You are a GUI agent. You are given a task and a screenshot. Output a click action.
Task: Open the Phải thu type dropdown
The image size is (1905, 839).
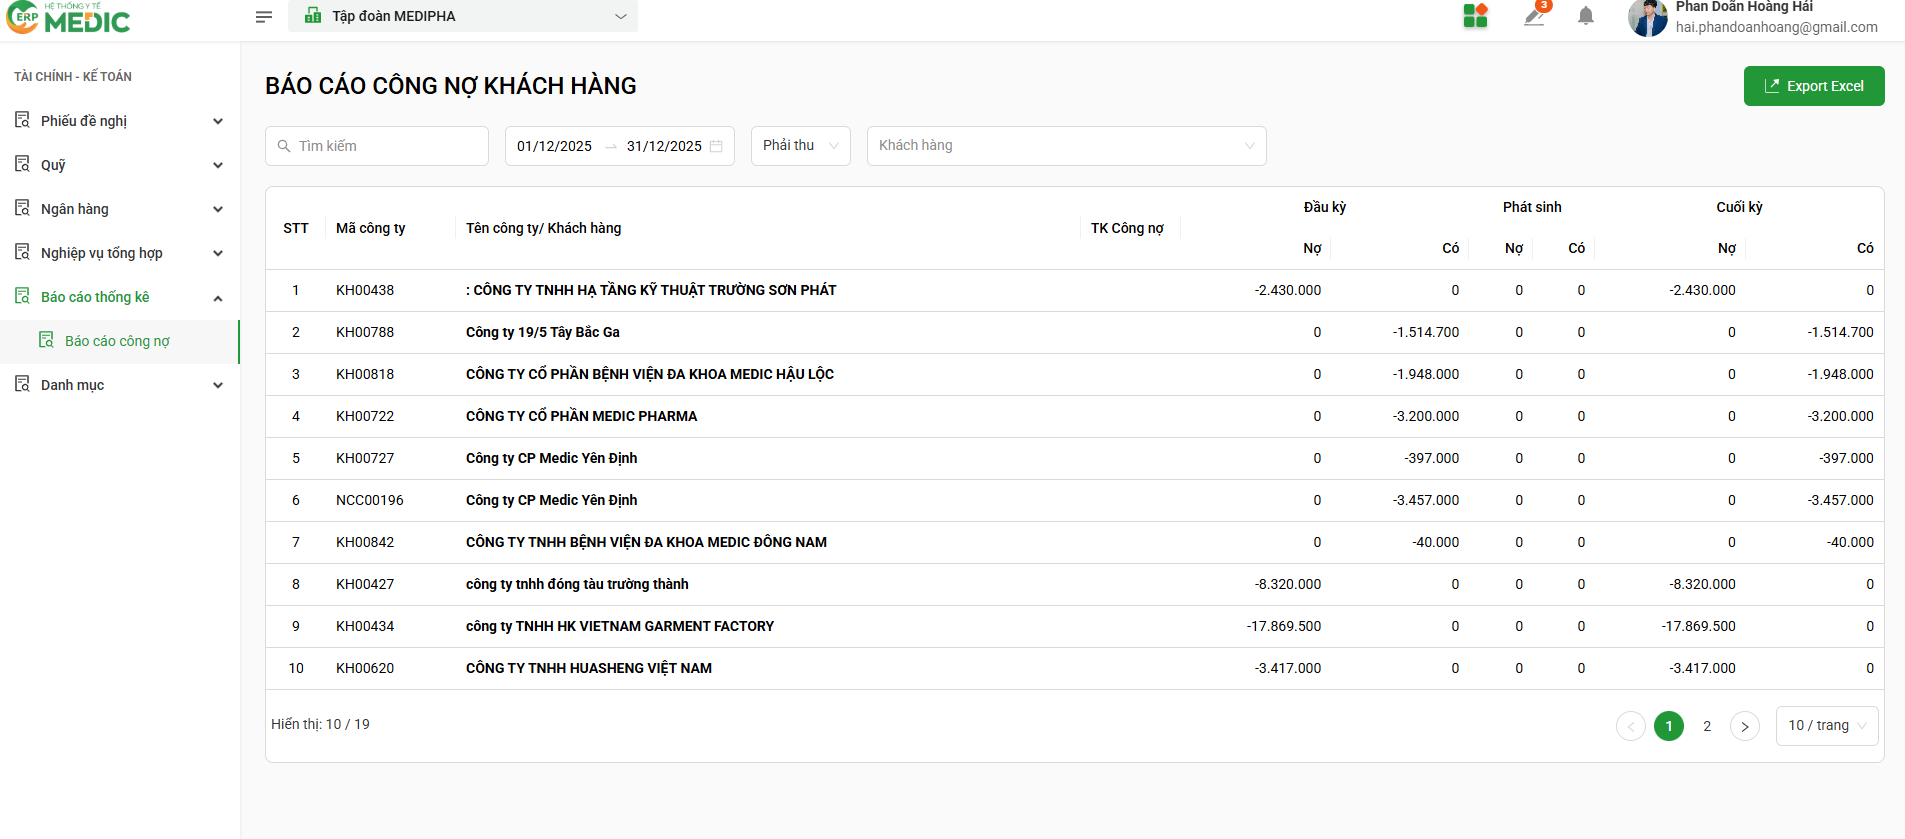[800, 146]
